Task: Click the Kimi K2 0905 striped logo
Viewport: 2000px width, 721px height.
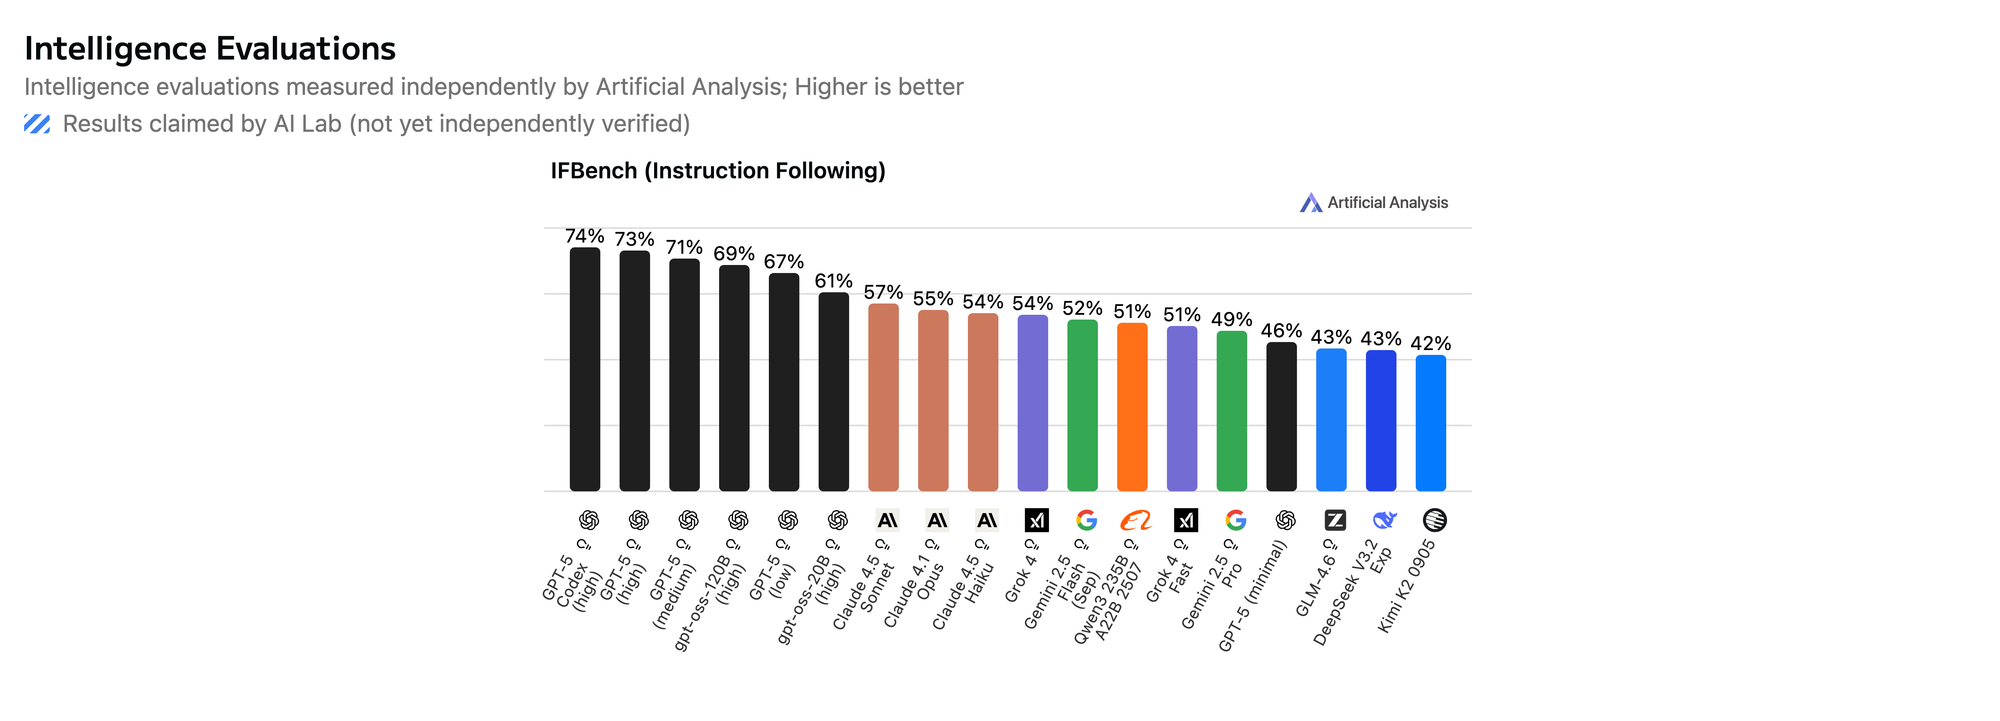Action: pos(1434,520)
